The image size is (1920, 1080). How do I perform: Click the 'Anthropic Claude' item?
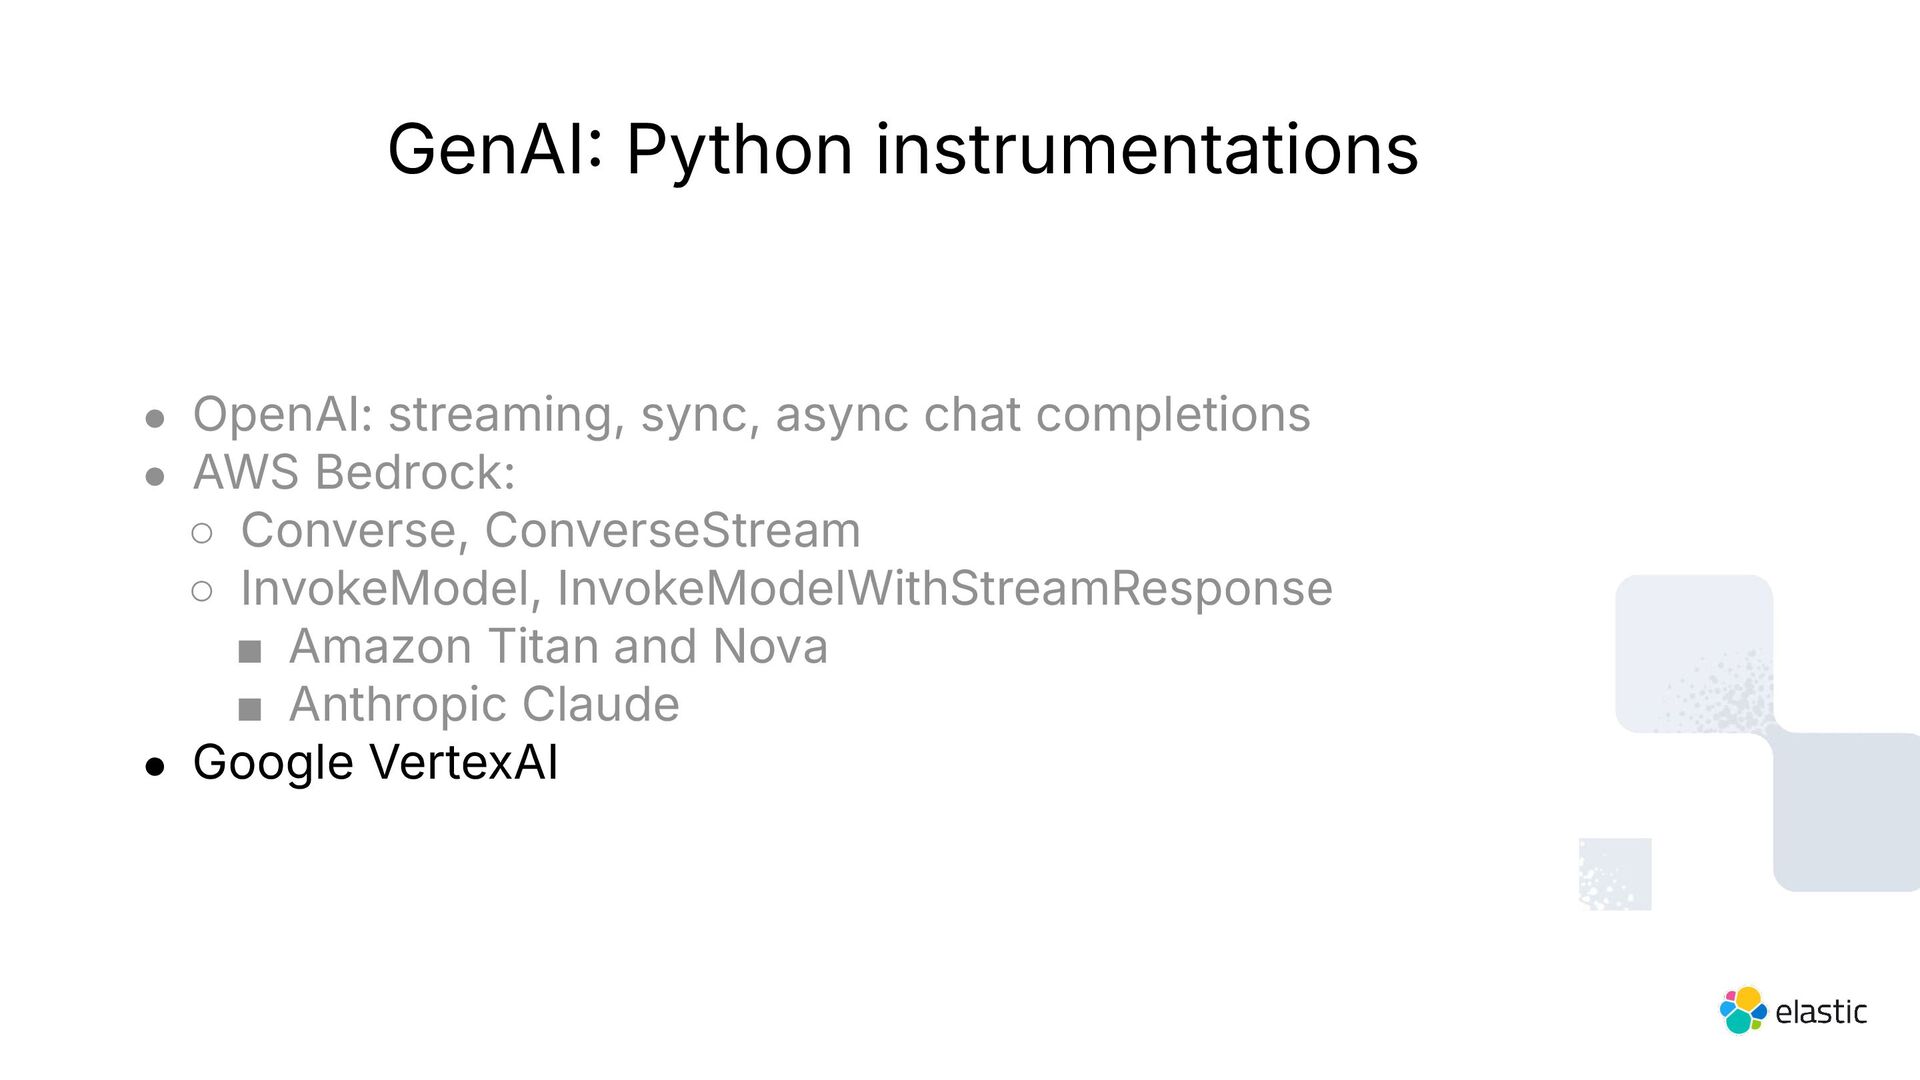[x=484, y=704]
